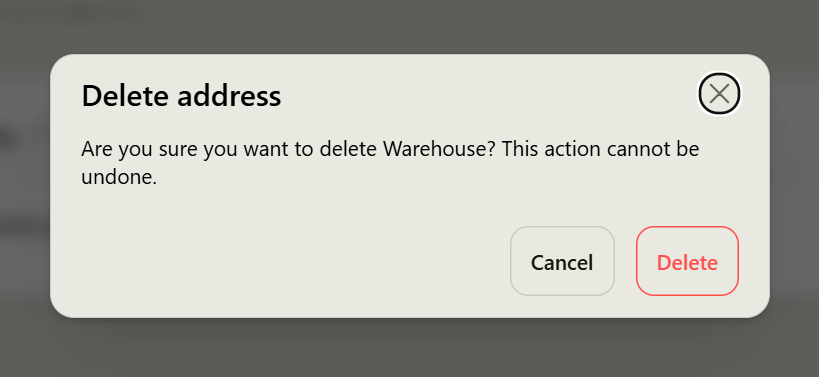Select the "Delete address" dialog heading
The width and height of the screenshot is (819, 377).
coord(181,96)
